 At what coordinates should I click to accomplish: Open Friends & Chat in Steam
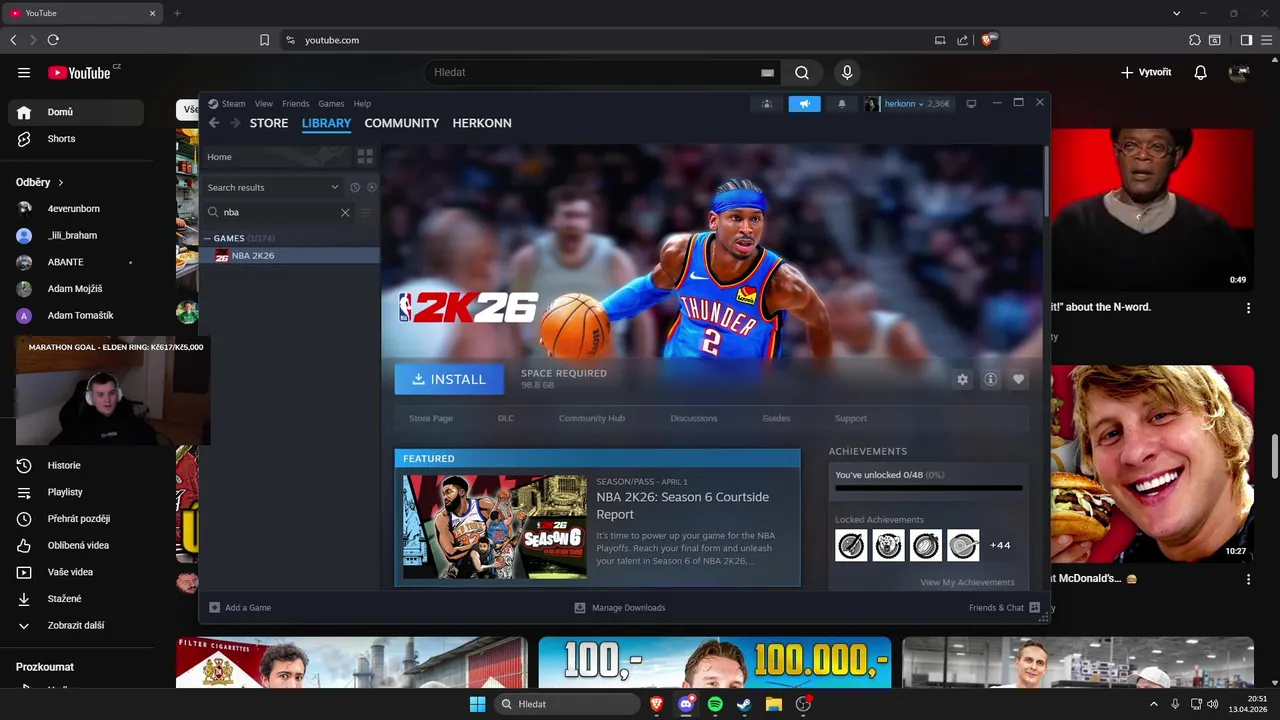point(1004,607)
